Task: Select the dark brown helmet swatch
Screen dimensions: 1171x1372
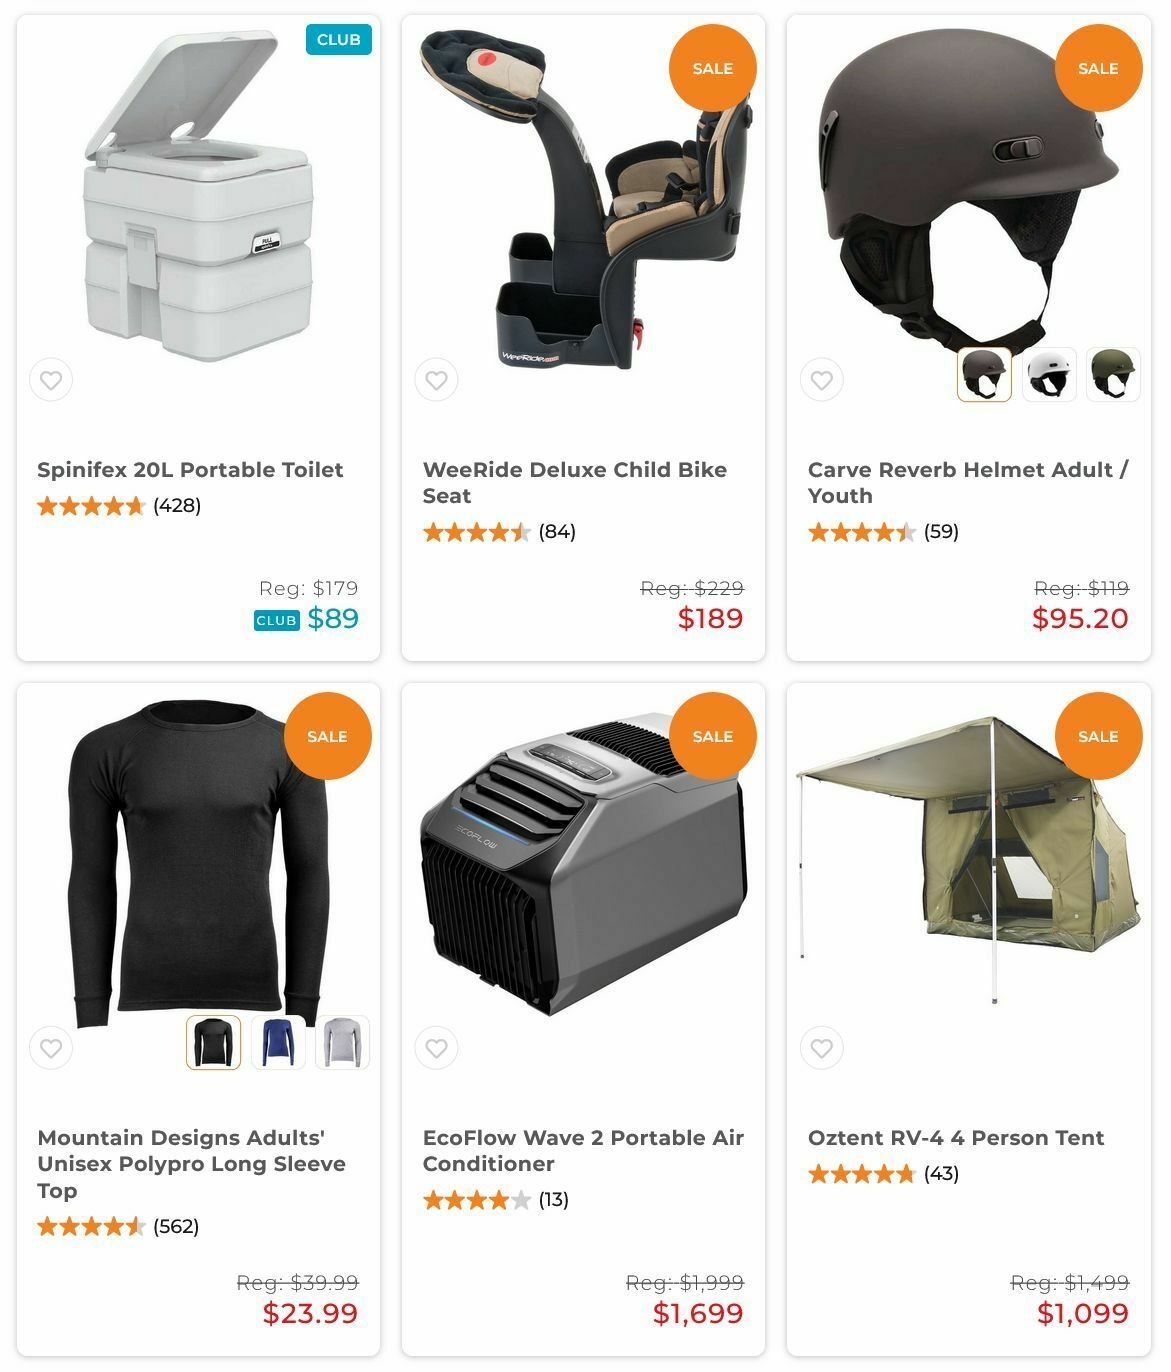Action: [x=984, y=375]
